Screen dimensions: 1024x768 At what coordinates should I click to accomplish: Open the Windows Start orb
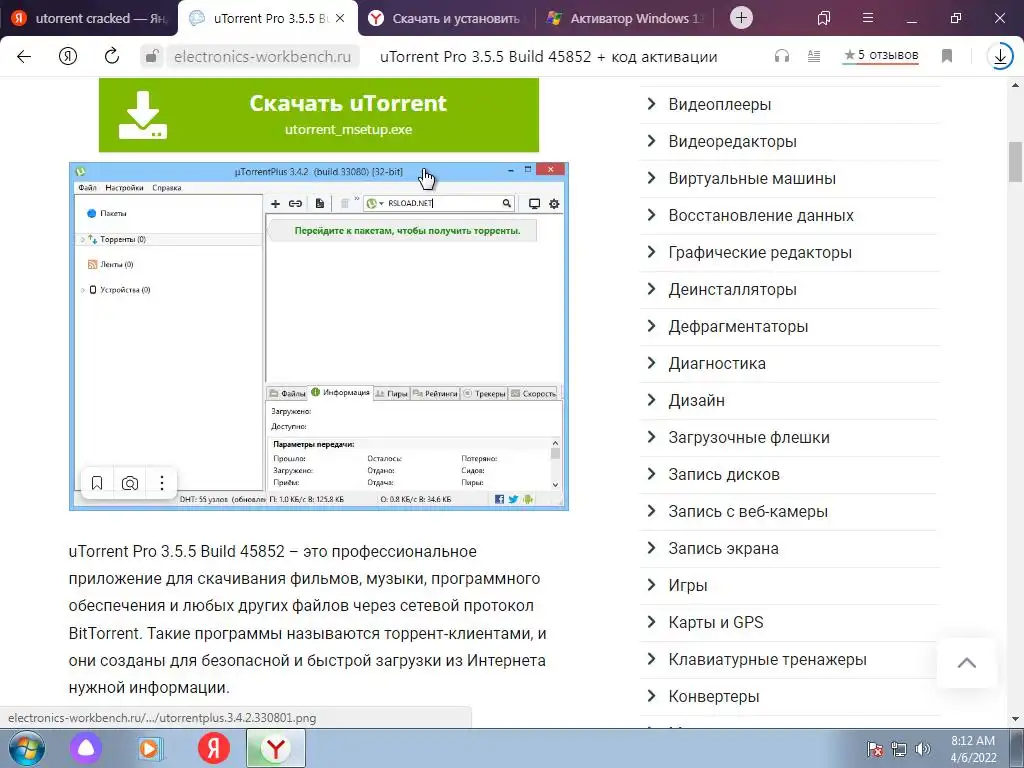[26, 748]
